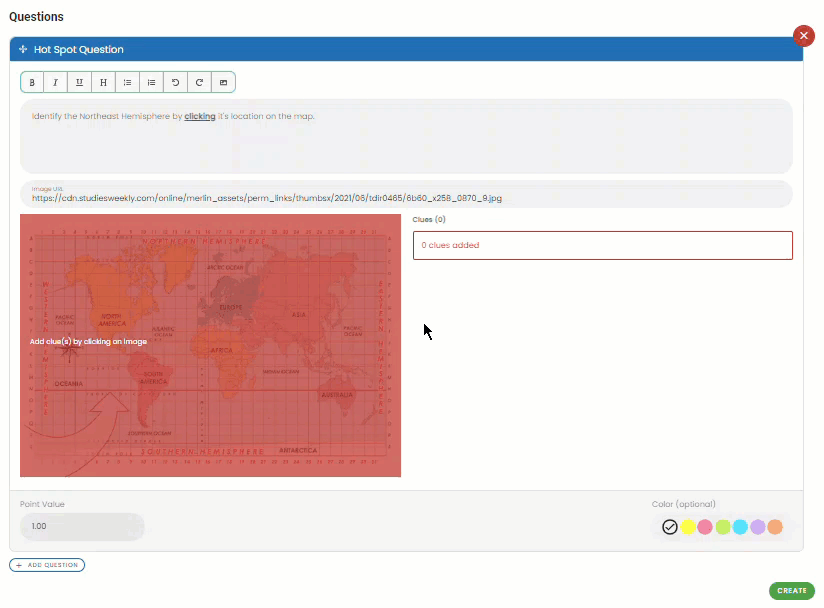
Task: Edit the Image URL field
Action: (406, 197)
